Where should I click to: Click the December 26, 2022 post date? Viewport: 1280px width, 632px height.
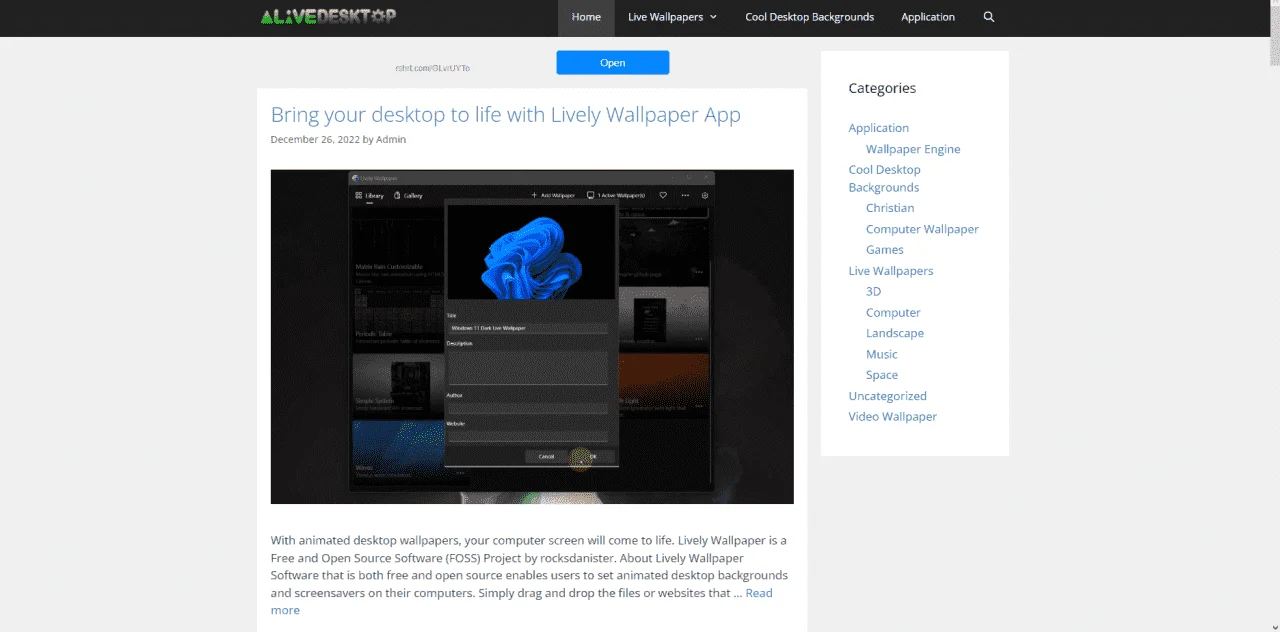(x=315, y=139)
